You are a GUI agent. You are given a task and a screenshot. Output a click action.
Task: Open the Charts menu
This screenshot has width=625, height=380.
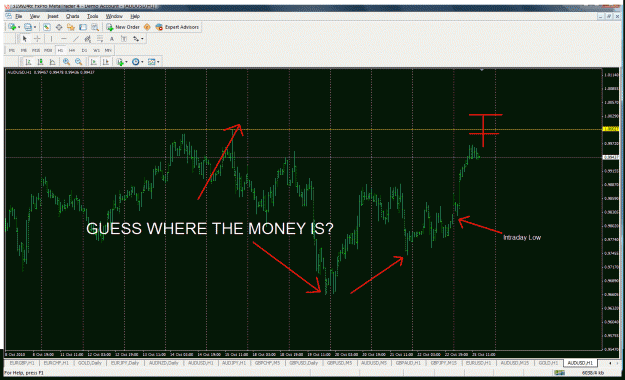tap(73, 16)
